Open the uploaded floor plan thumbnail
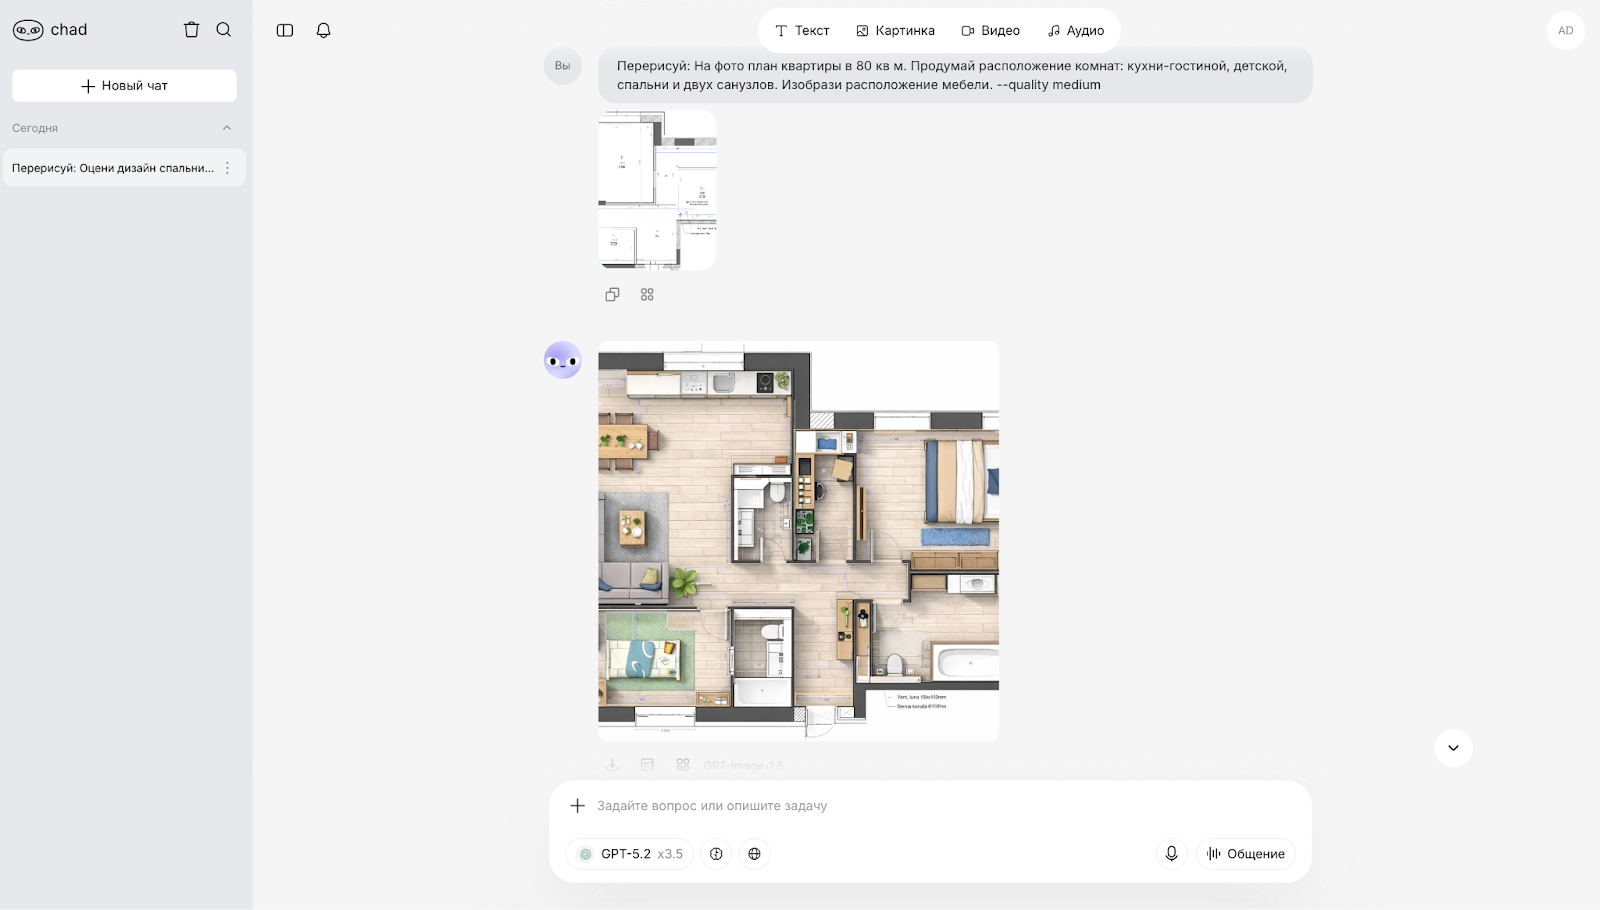The height and width of the screenshot is (910, 1600). pyautogui.click(x=657, y=190)
